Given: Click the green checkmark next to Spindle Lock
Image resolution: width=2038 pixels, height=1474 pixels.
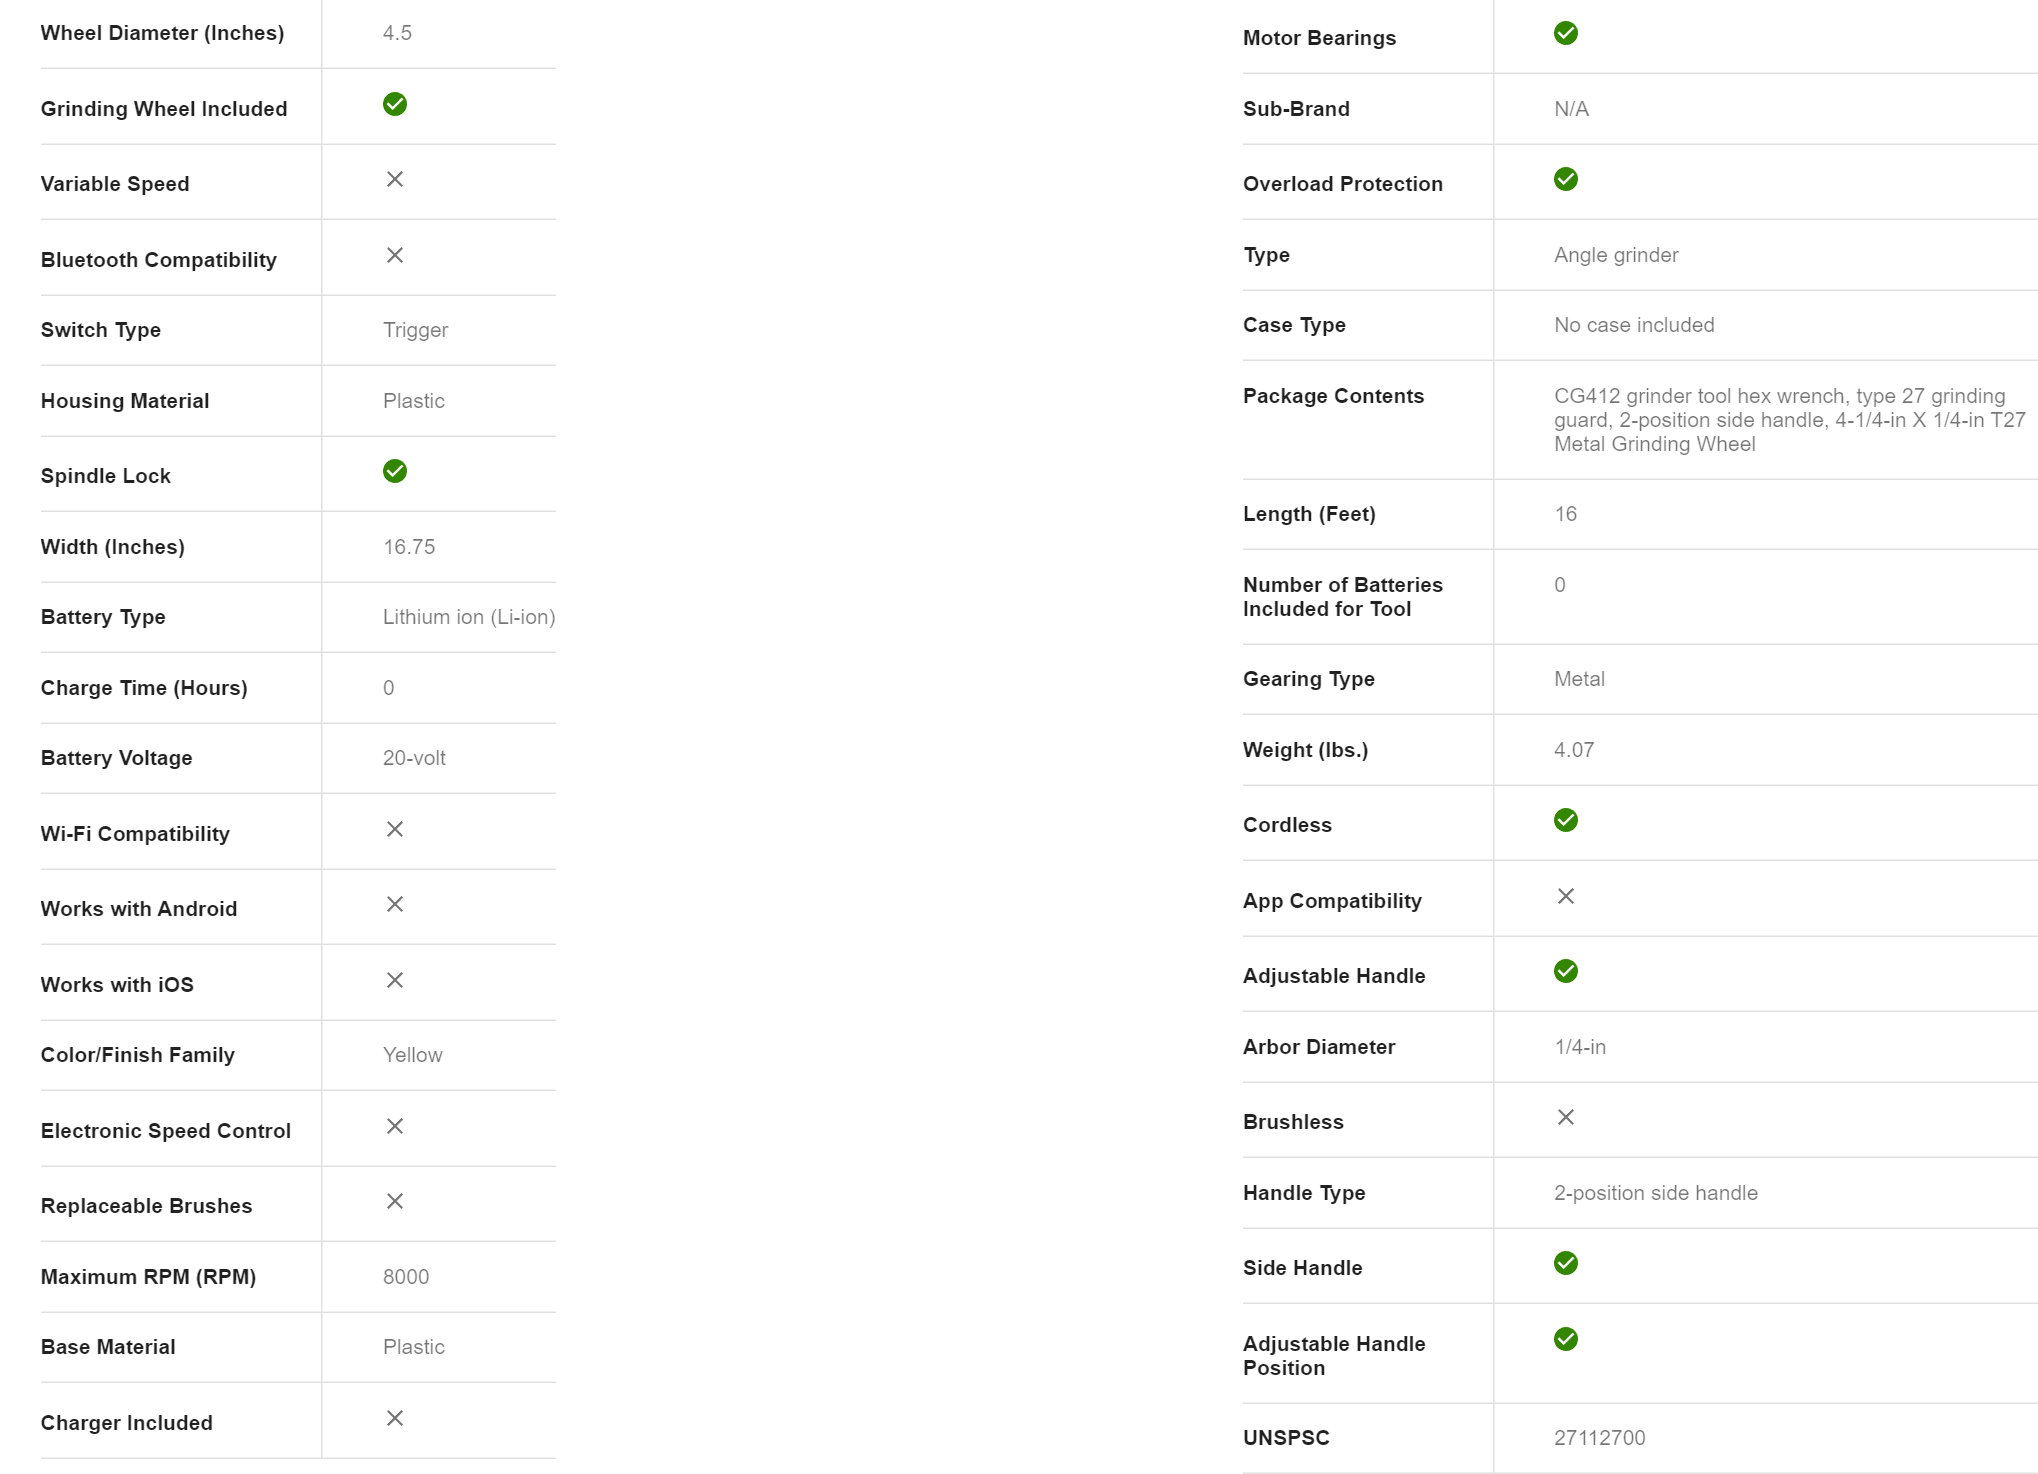Looking at the screenshot, I should coord(395,471).
